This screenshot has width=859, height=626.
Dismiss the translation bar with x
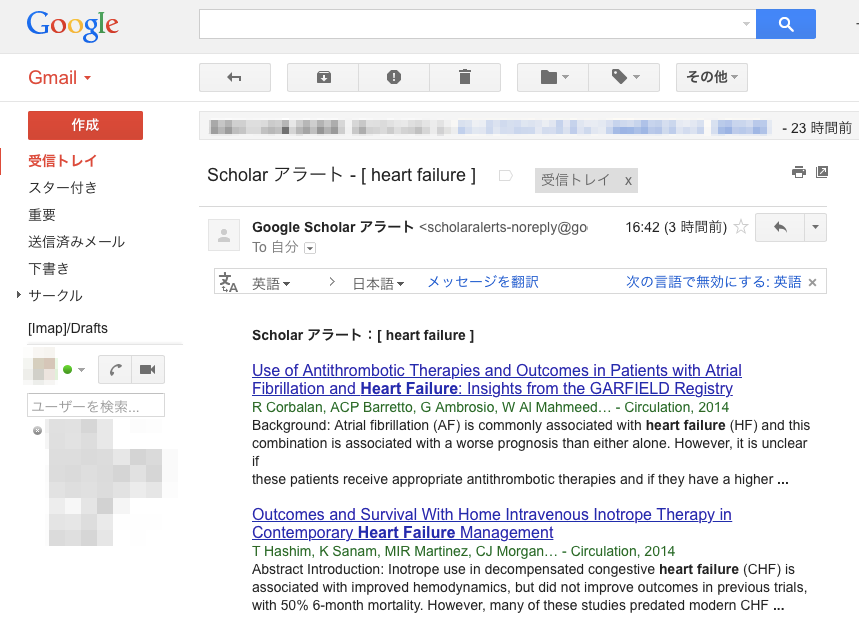click(x=812, y=283)
